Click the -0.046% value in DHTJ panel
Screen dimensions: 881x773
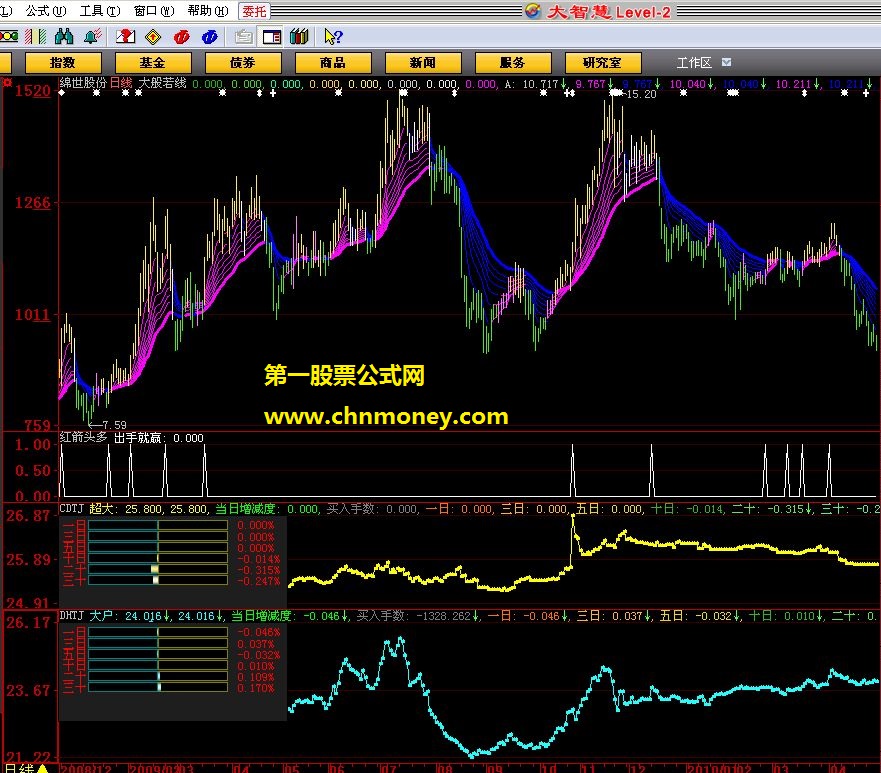click(x=258, y=633)
